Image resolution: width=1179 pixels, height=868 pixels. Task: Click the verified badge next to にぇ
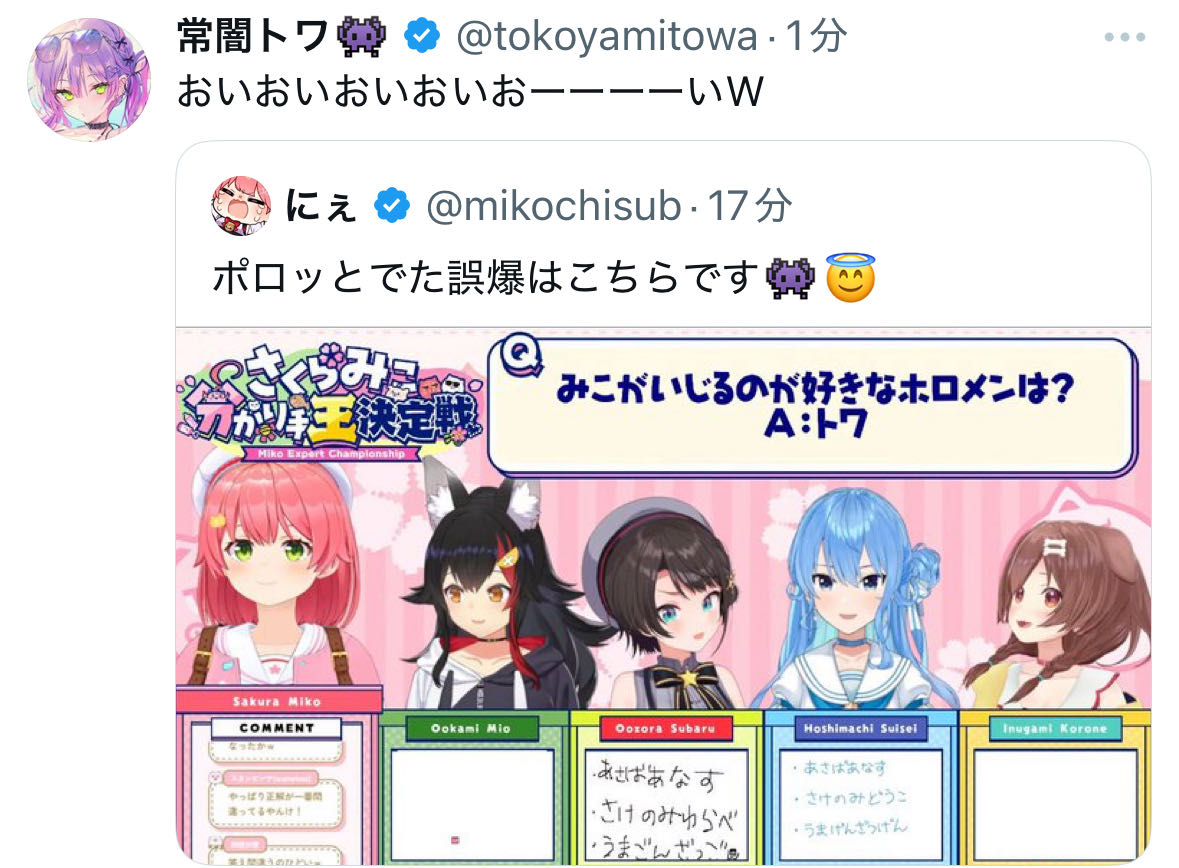click(x=392, y=205)
